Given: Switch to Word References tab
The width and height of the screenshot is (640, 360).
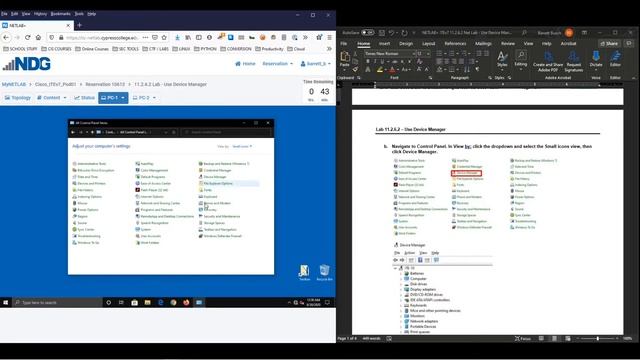Looking at the screenshot, I should coord(455,43).
